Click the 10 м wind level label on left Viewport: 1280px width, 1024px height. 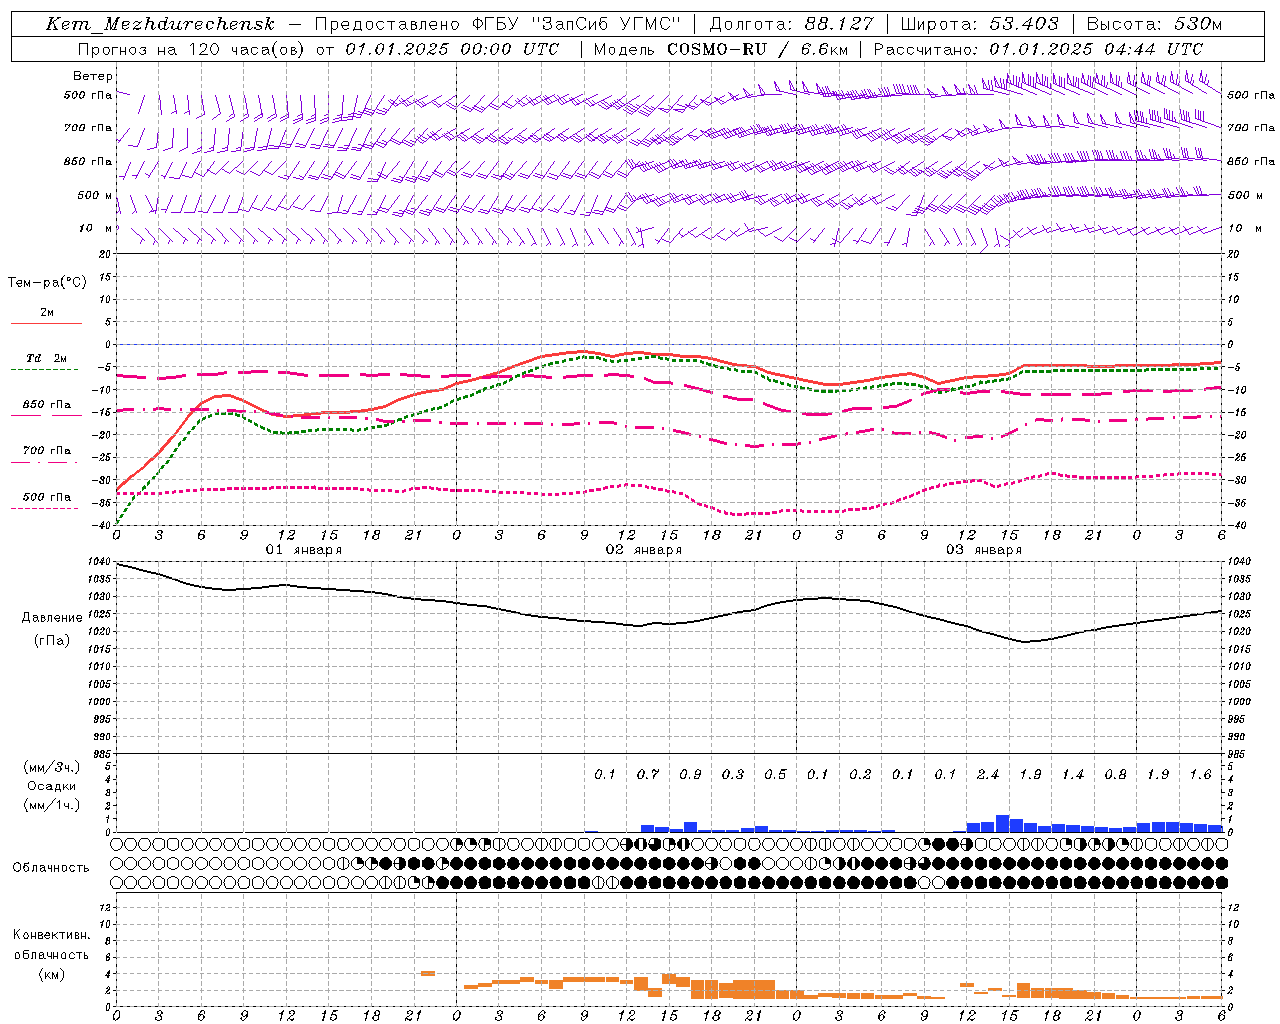95,228
